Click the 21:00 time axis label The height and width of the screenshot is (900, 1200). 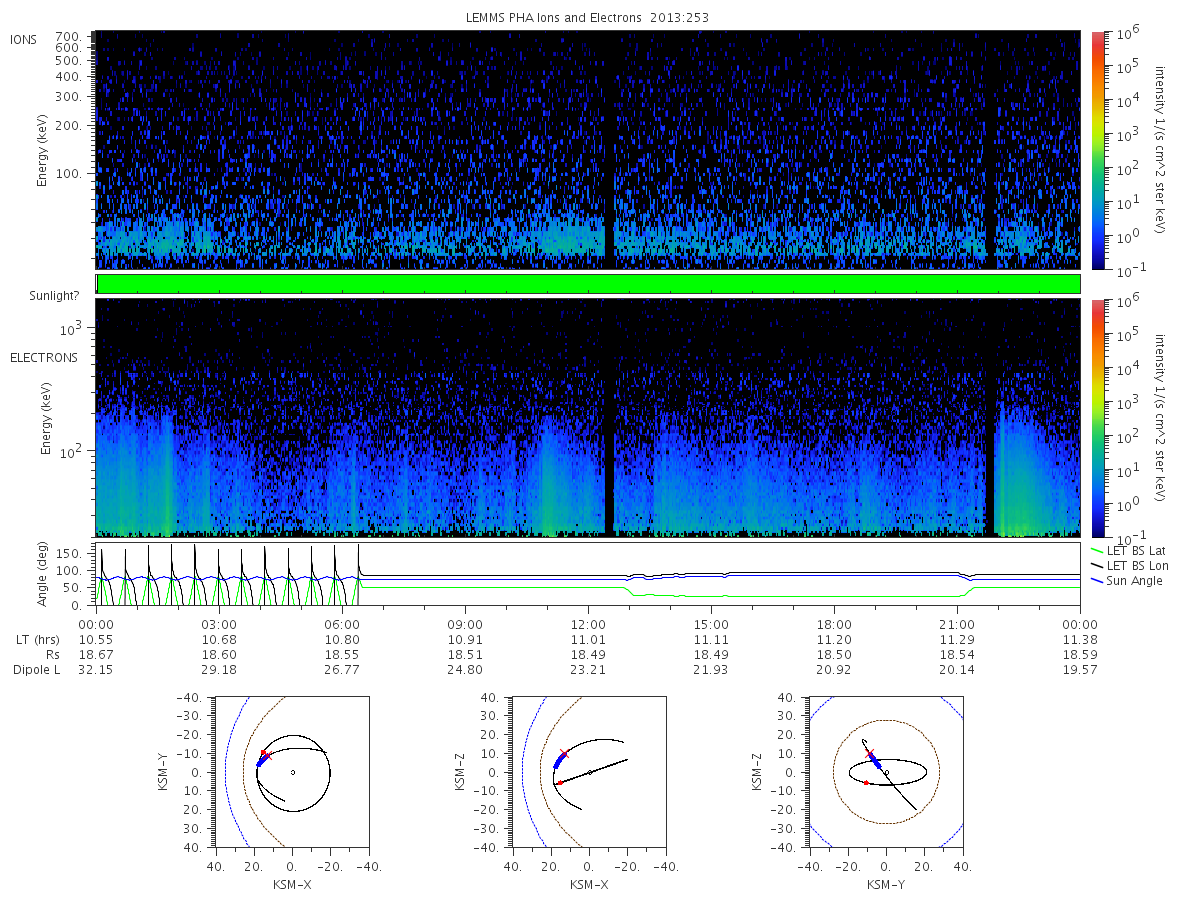(957, 622)
